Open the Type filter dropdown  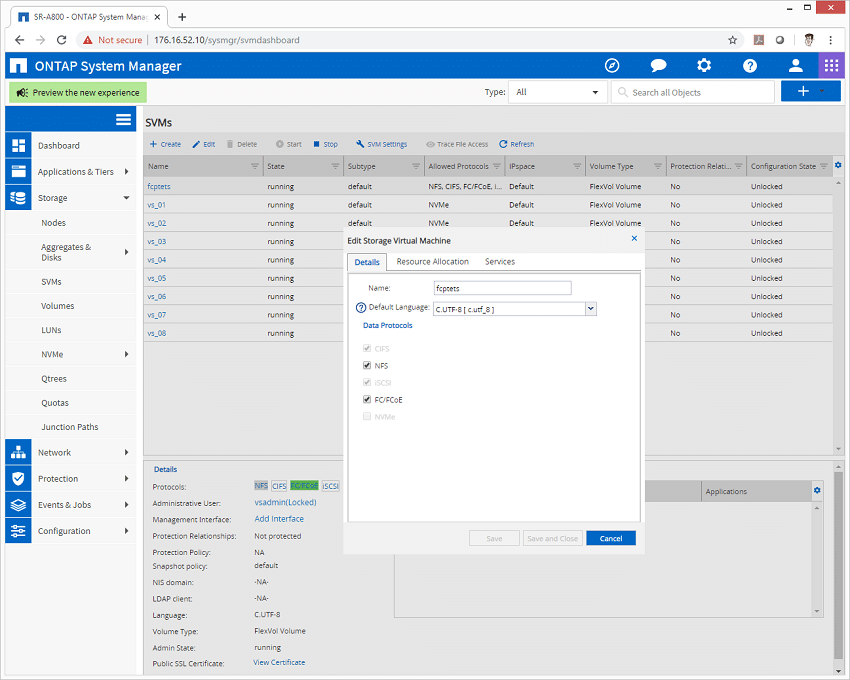(557, 92)
